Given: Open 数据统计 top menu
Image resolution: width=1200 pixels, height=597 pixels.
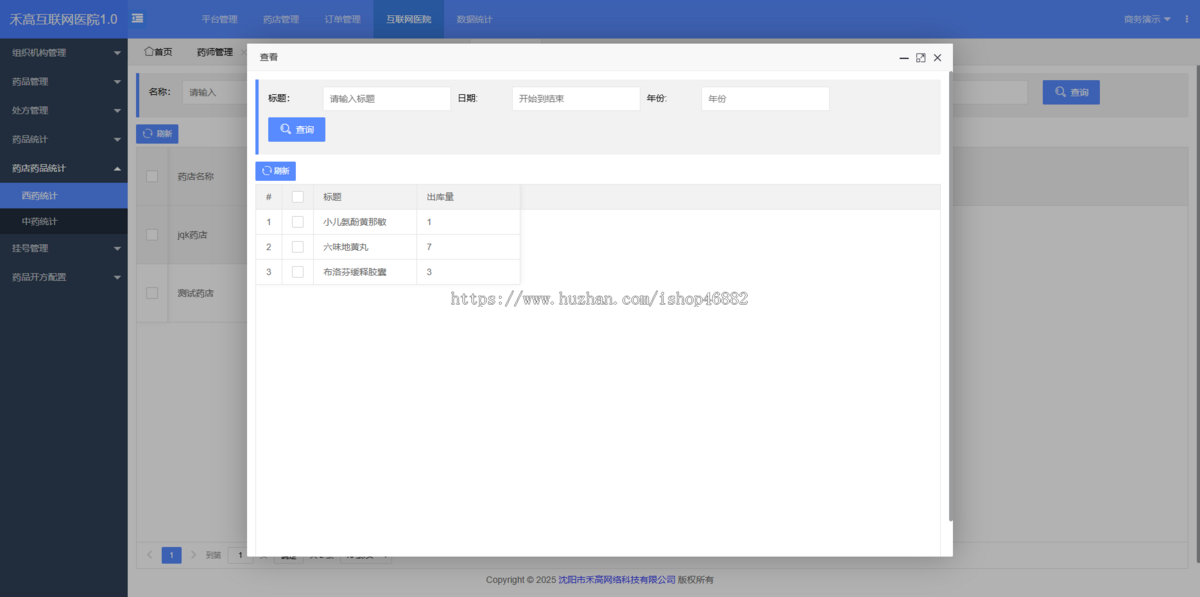Looking at the screenshot, I should 474,19.
